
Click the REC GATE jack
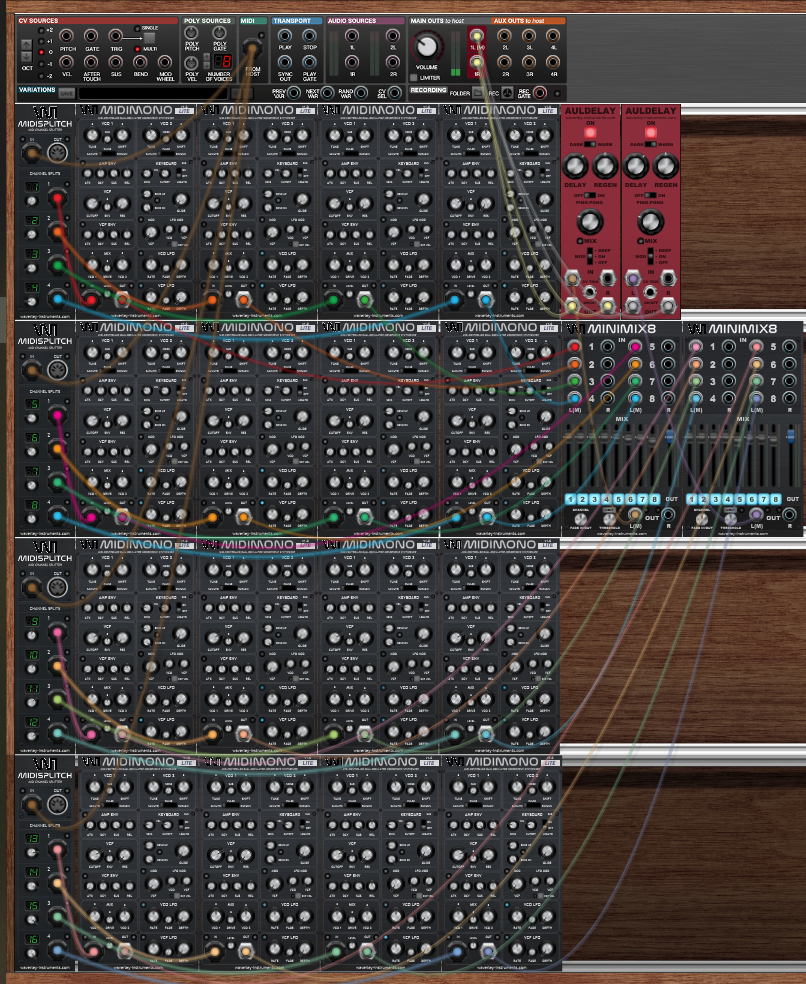tap(539, 93)
